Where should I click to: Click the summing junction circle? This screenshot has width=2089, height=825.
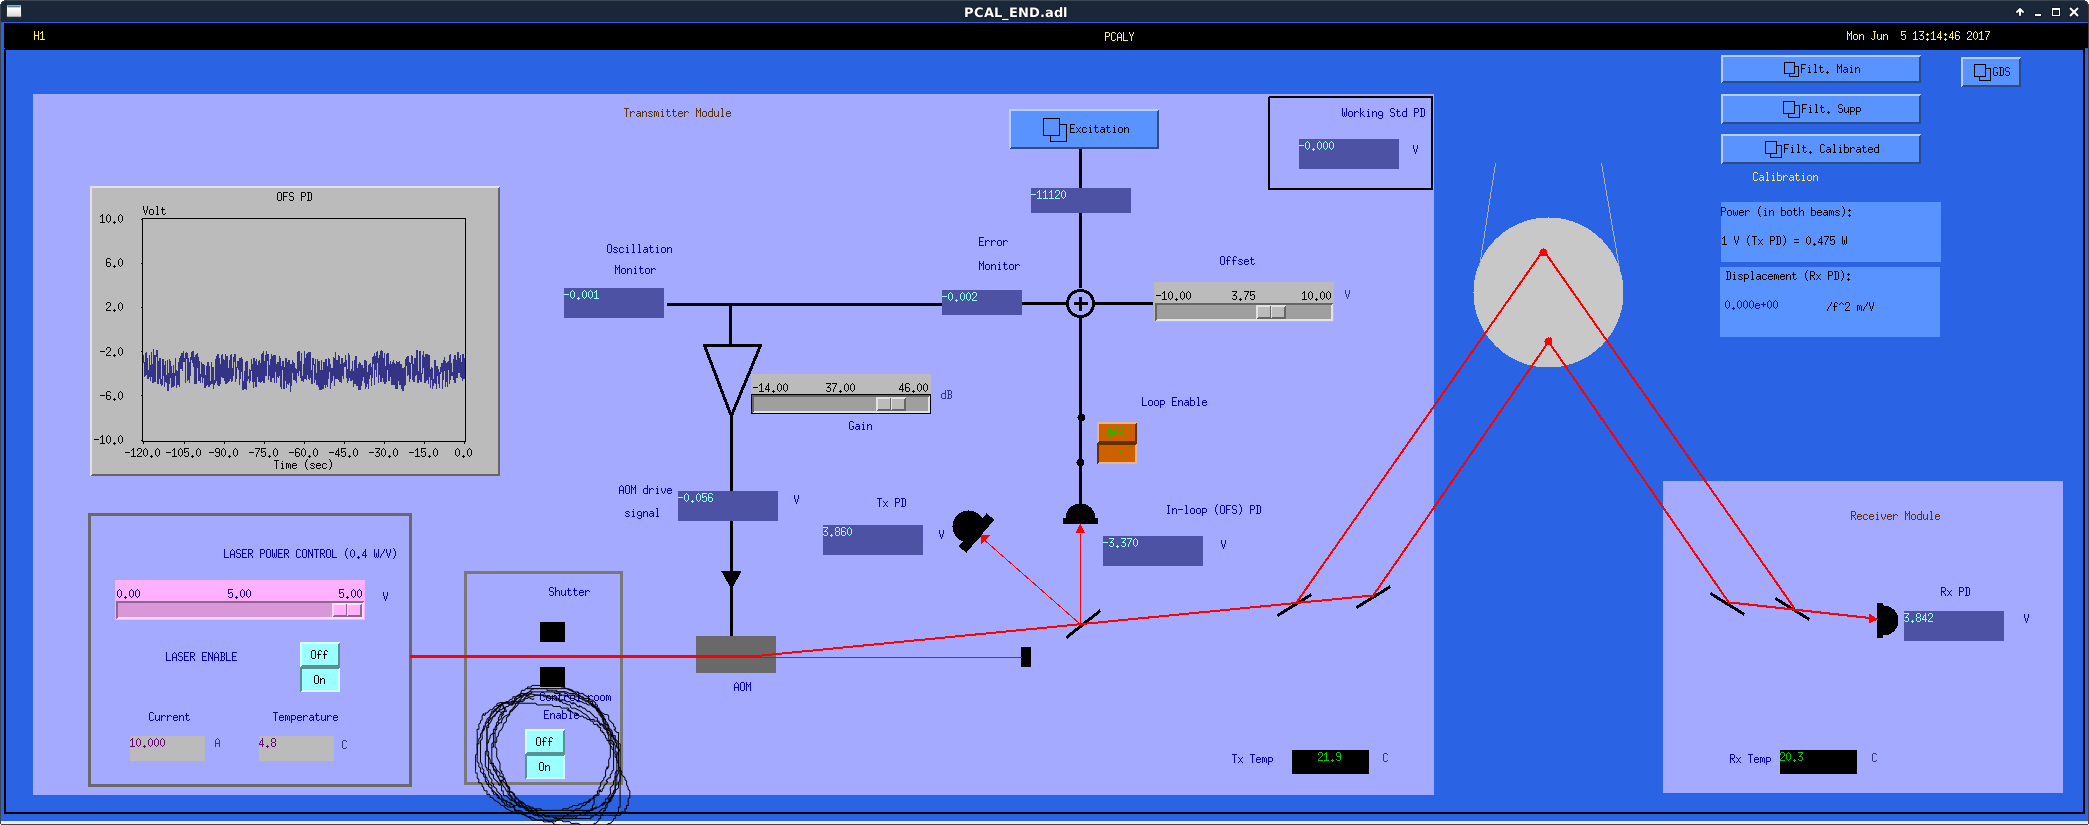tap(1080, 303)
